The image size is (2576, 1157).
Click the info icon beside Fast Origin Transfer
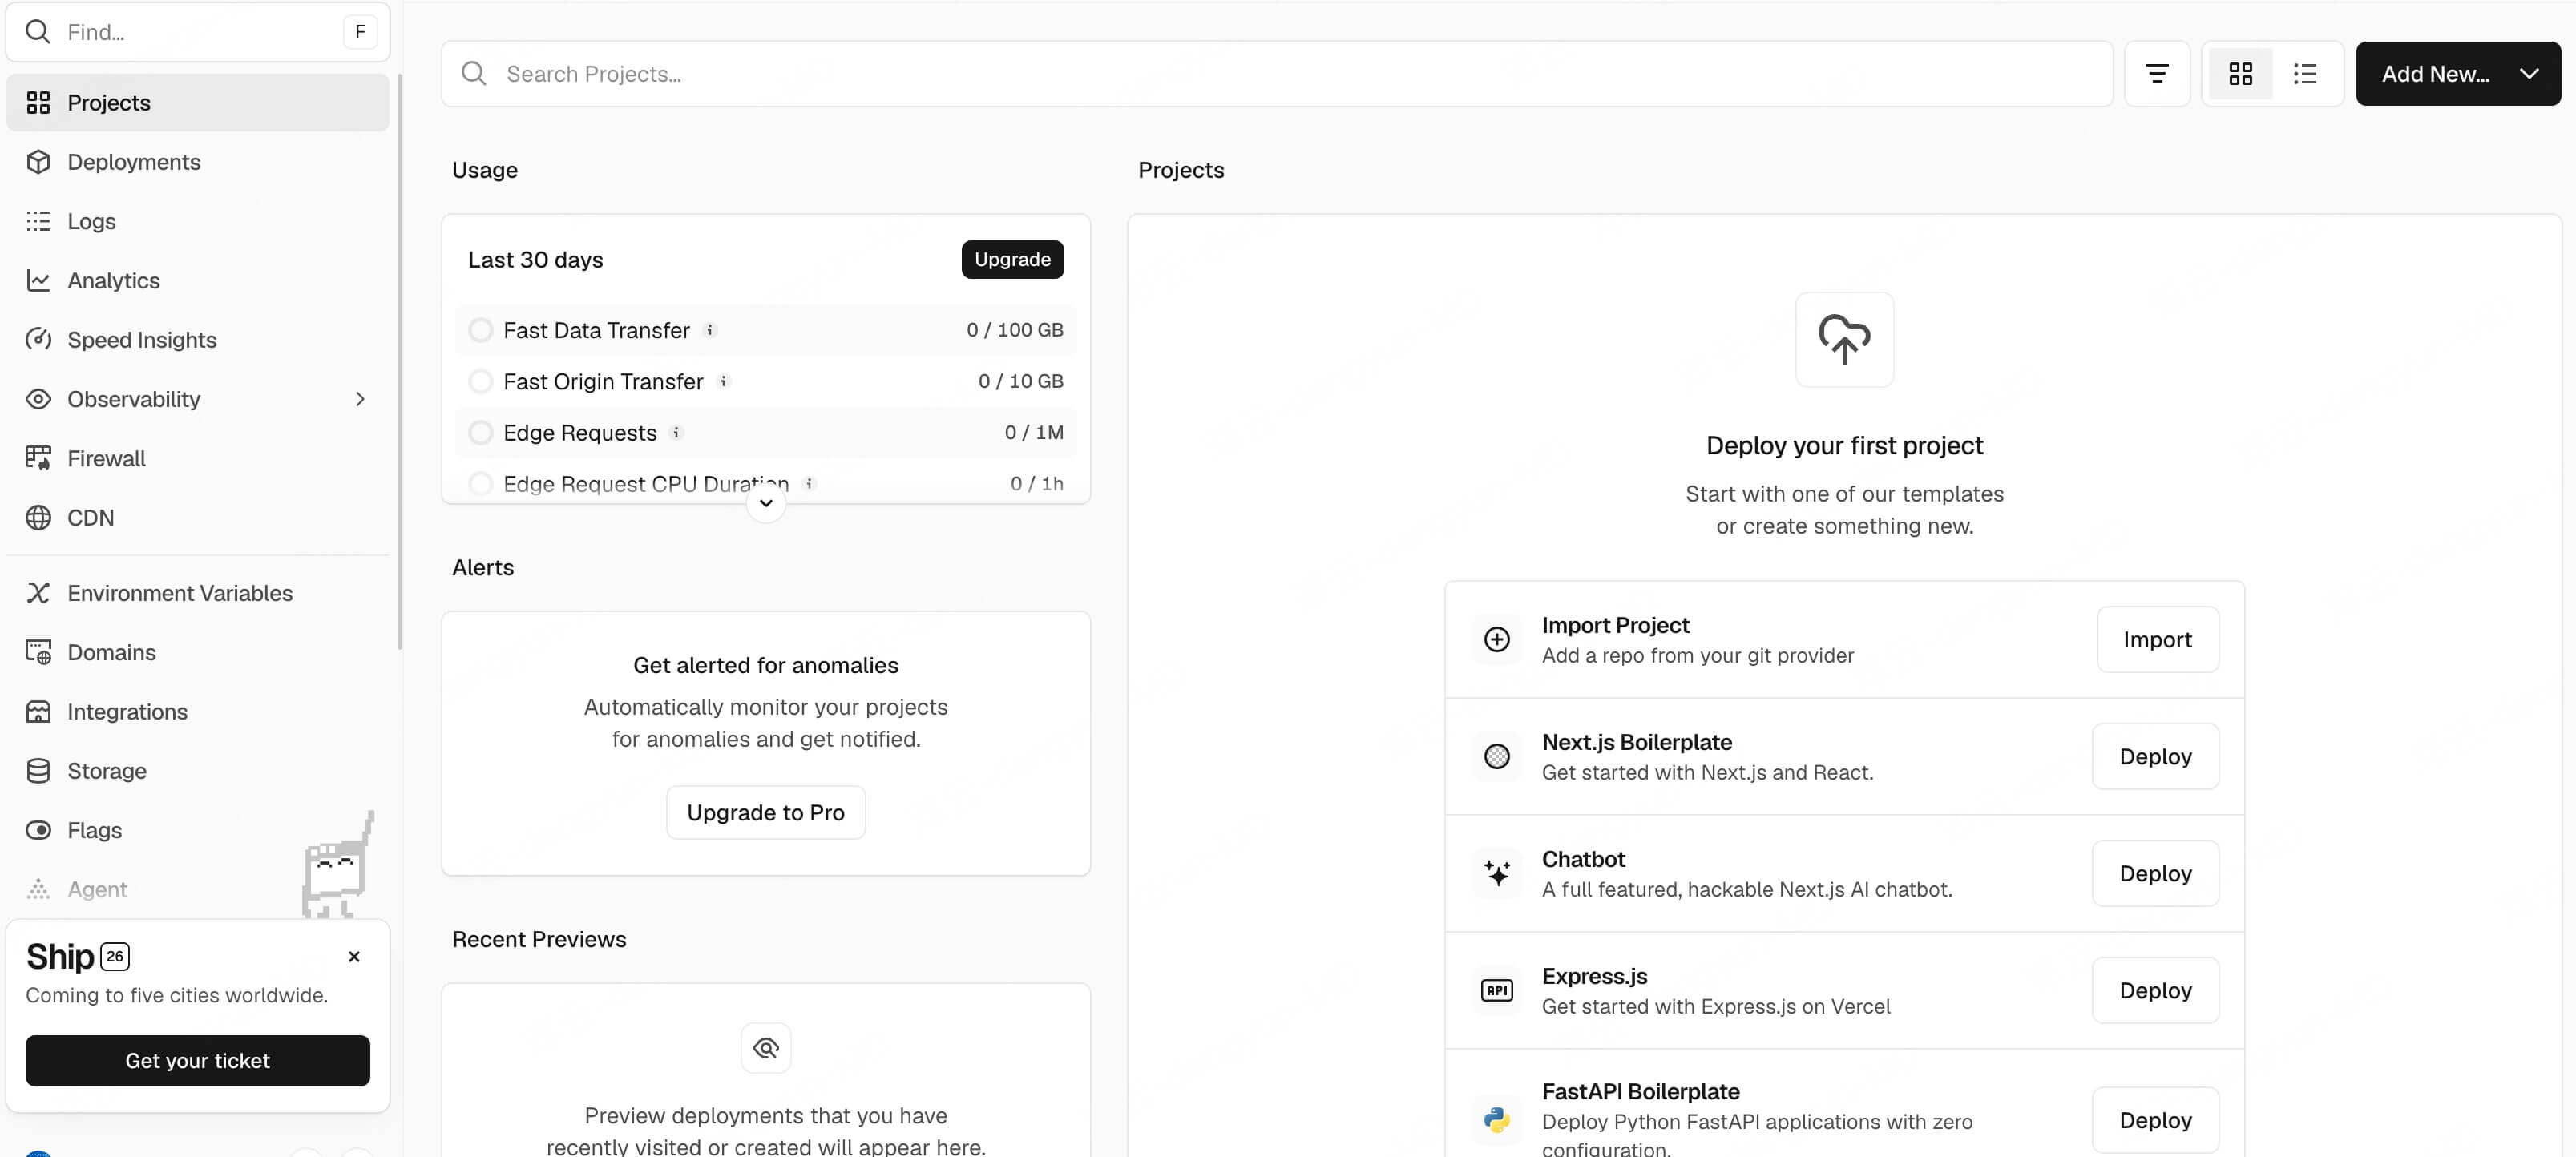point(724,381)
